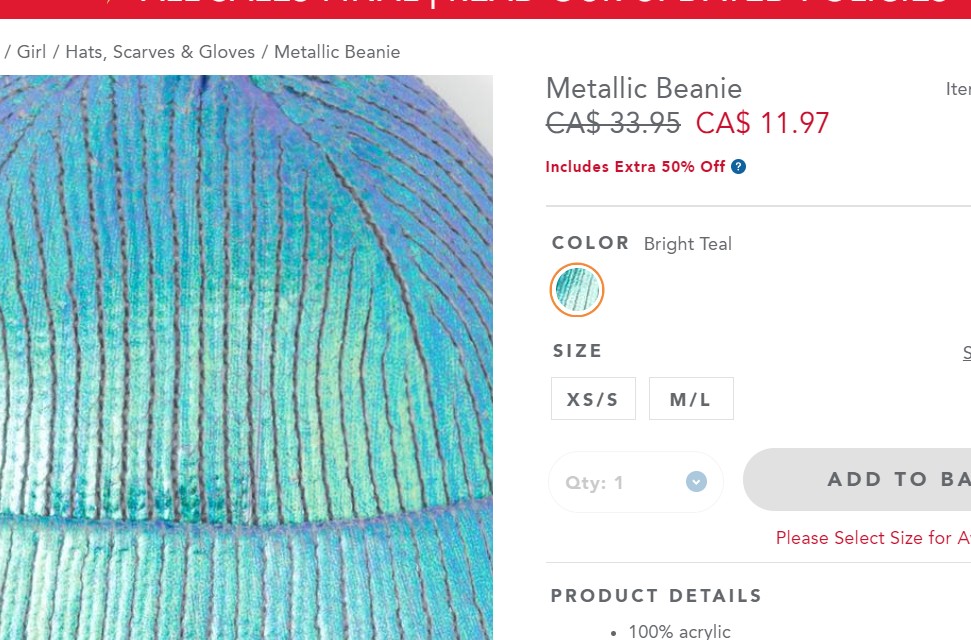Image resolution: width=971 pixels, height=640 pixels.
Task: Click the Metallic Beanie product title
Action: (643, 88)
